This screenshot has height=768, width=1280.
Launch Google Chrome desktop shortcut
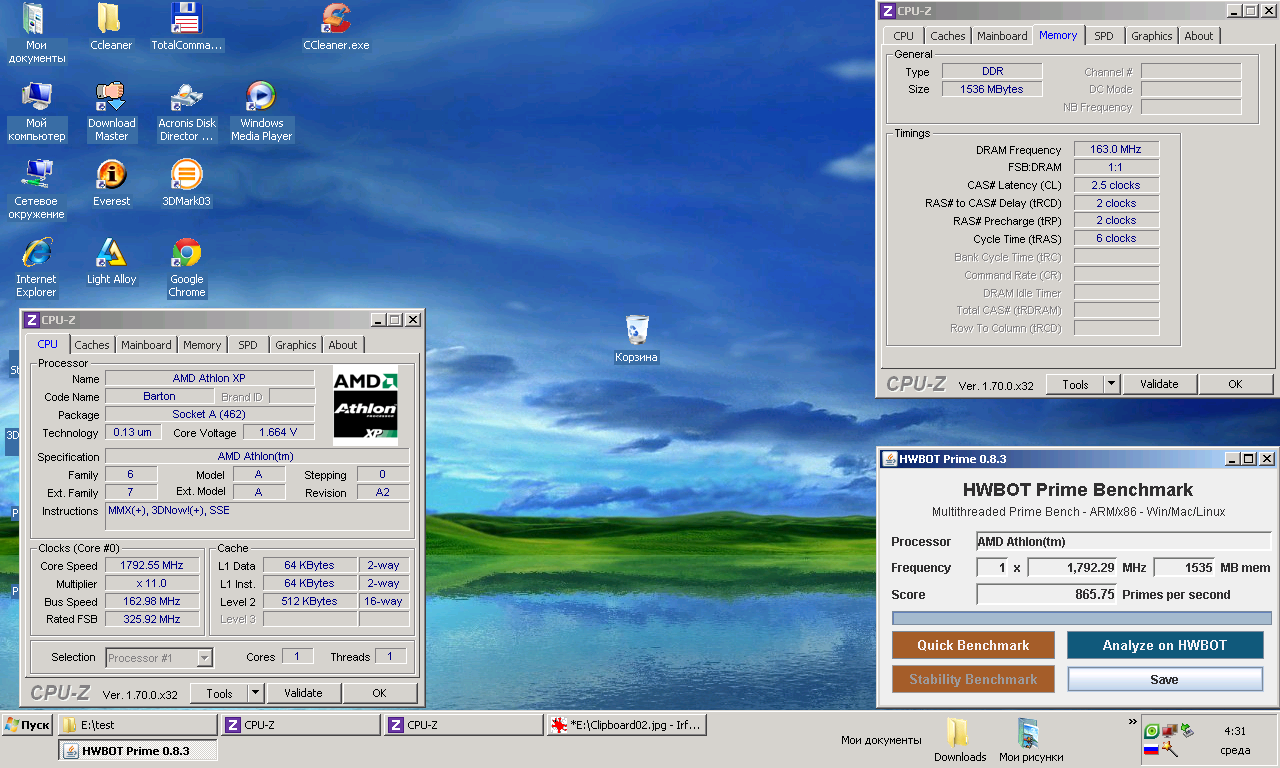coord(187,267)
